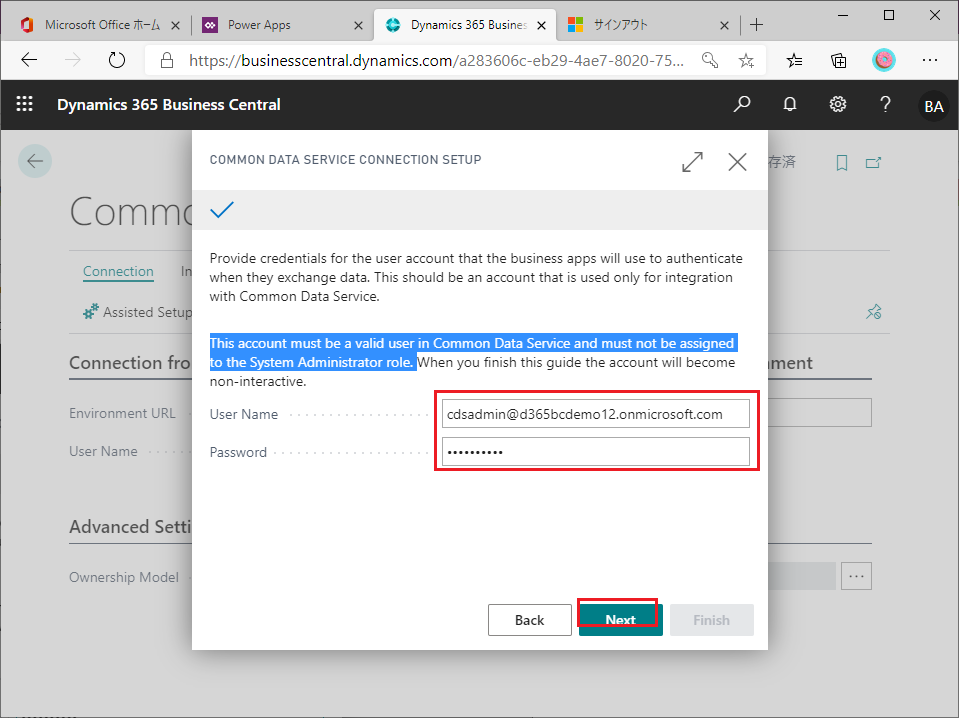Screen dimensions: 959x718
Task: Open the Business Central search magnifier
Action: pos(742,105)
